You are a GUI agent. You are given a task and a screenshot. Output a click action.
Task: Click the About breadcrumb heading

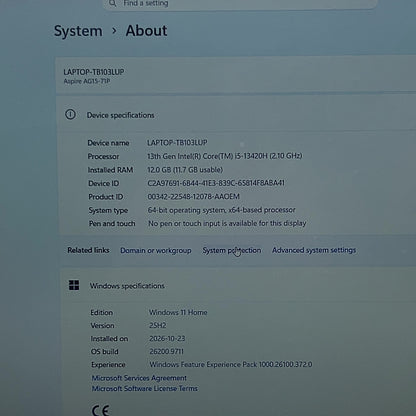[146, 31]
